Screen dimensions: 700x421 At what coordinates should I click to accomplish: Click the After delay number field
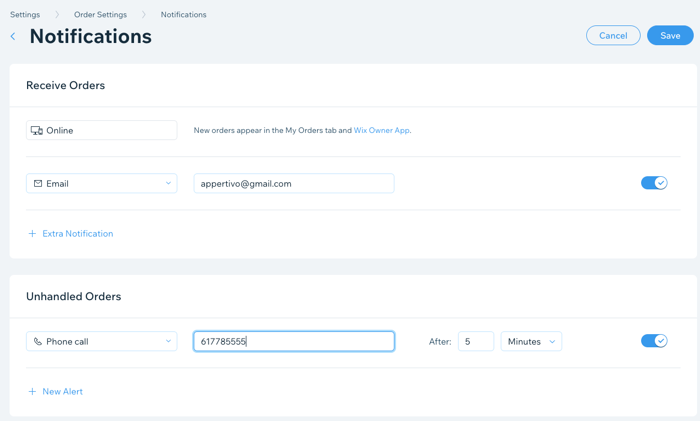pyautogui.click(x=476, y=342)
